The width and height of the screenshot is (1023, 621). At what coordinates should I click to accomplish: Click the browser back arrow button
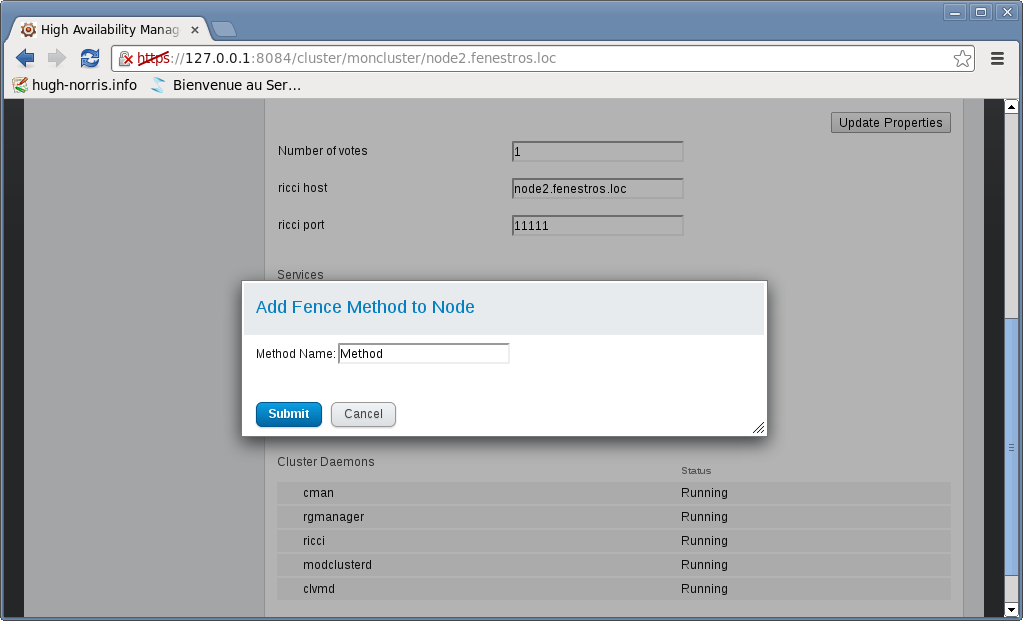point(25,58)
